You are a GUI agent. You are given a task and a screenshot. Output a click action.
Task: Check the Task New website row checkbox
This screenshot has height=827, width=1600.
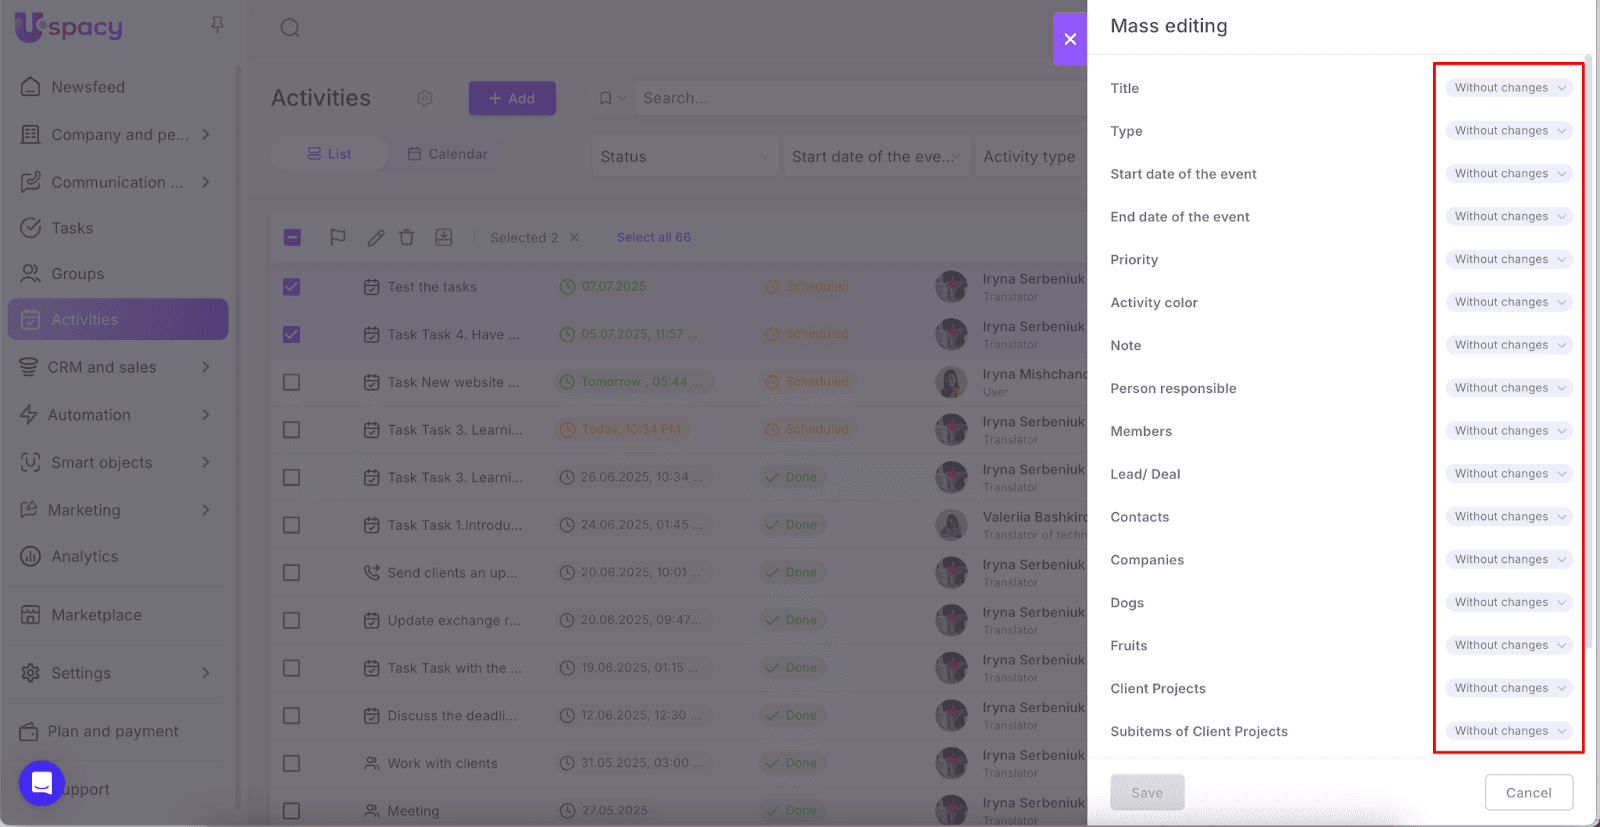click(292, 382)
